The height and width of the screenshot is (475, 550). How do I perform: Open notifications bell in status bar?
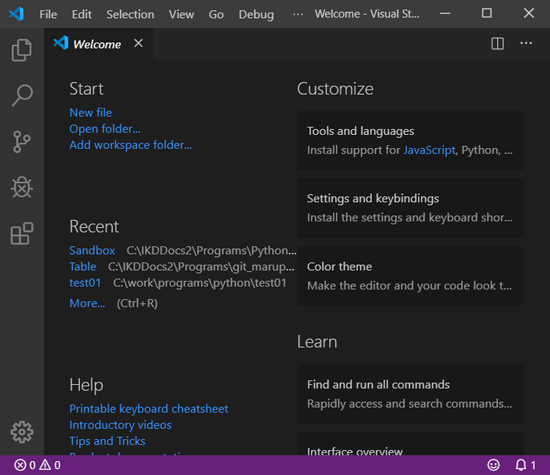coord(525,465)
